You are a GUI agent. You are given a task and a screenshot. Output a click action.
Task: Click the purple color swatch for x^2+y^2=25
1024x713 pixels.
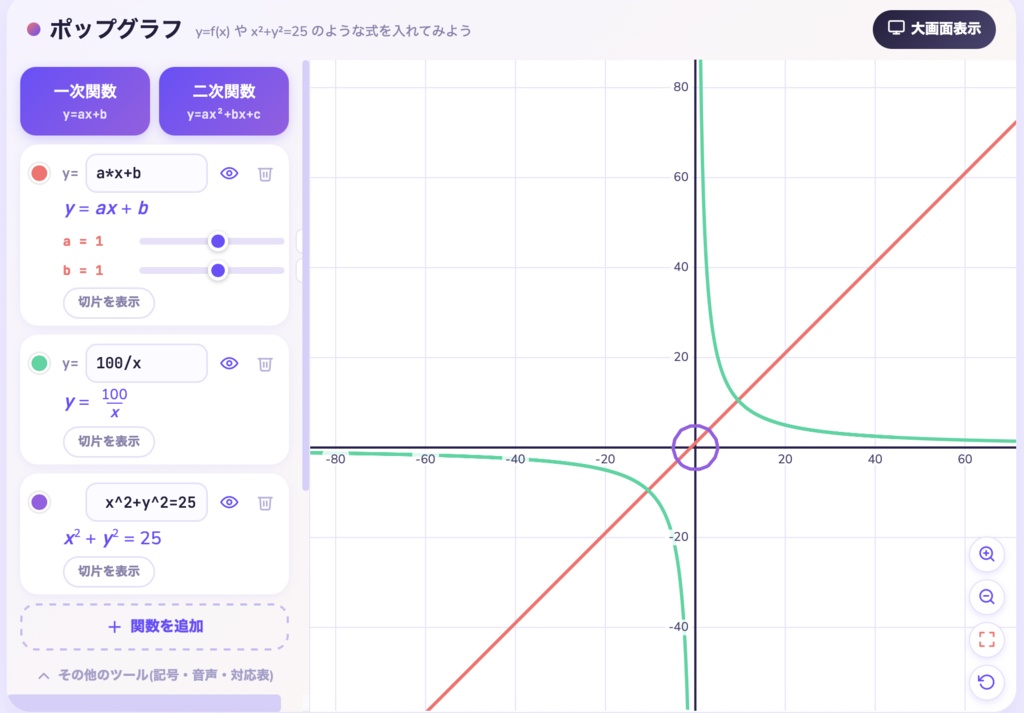tap(39, 502)
